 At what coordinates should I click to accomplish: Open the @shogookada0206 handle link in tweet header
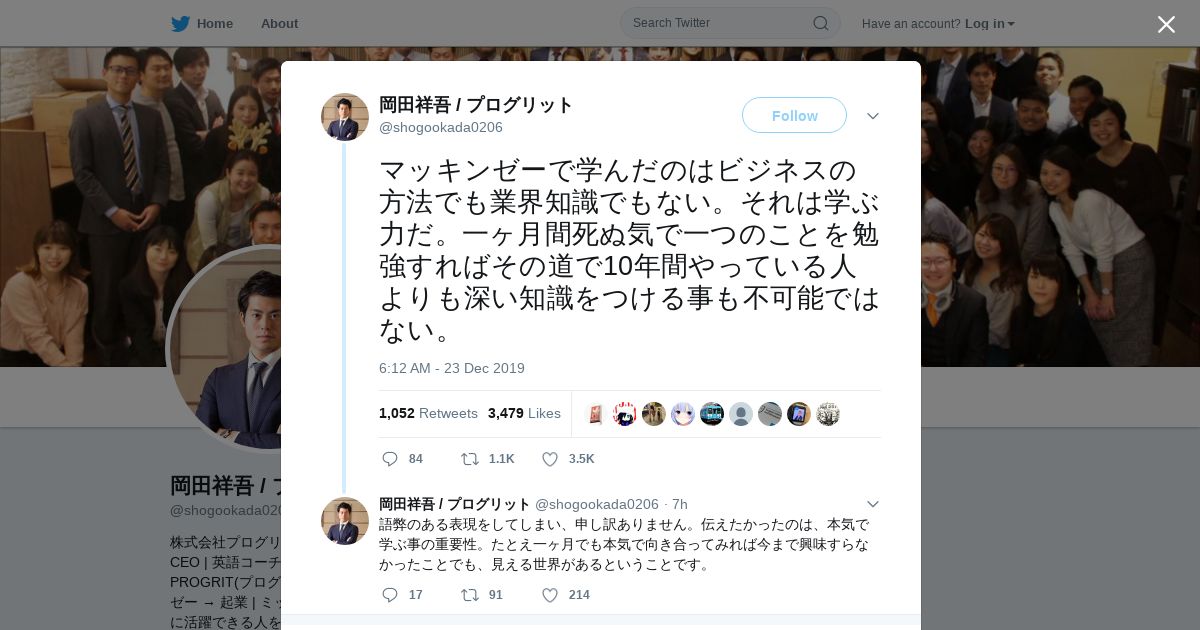pyautogui.click(x=441, y=127)
